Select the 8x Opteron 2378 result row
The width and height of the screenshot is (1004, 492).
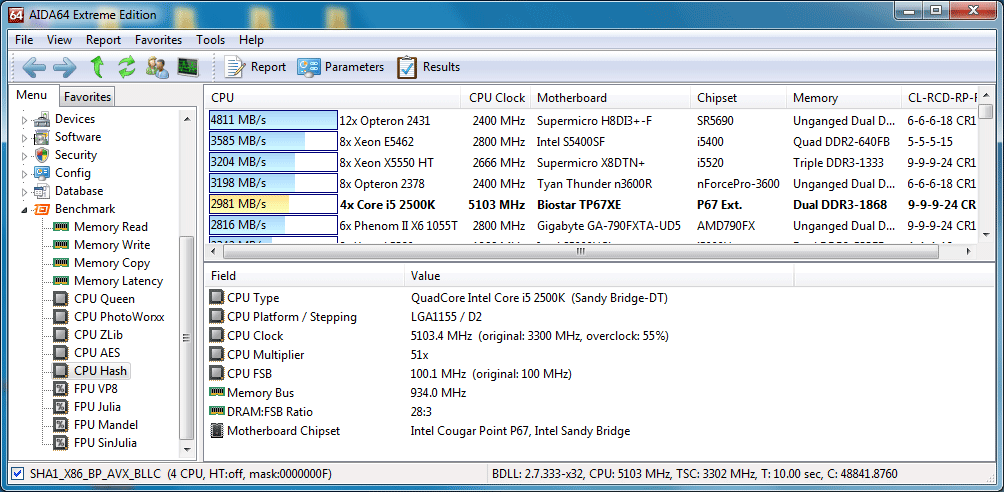click(x=592, y=184)
